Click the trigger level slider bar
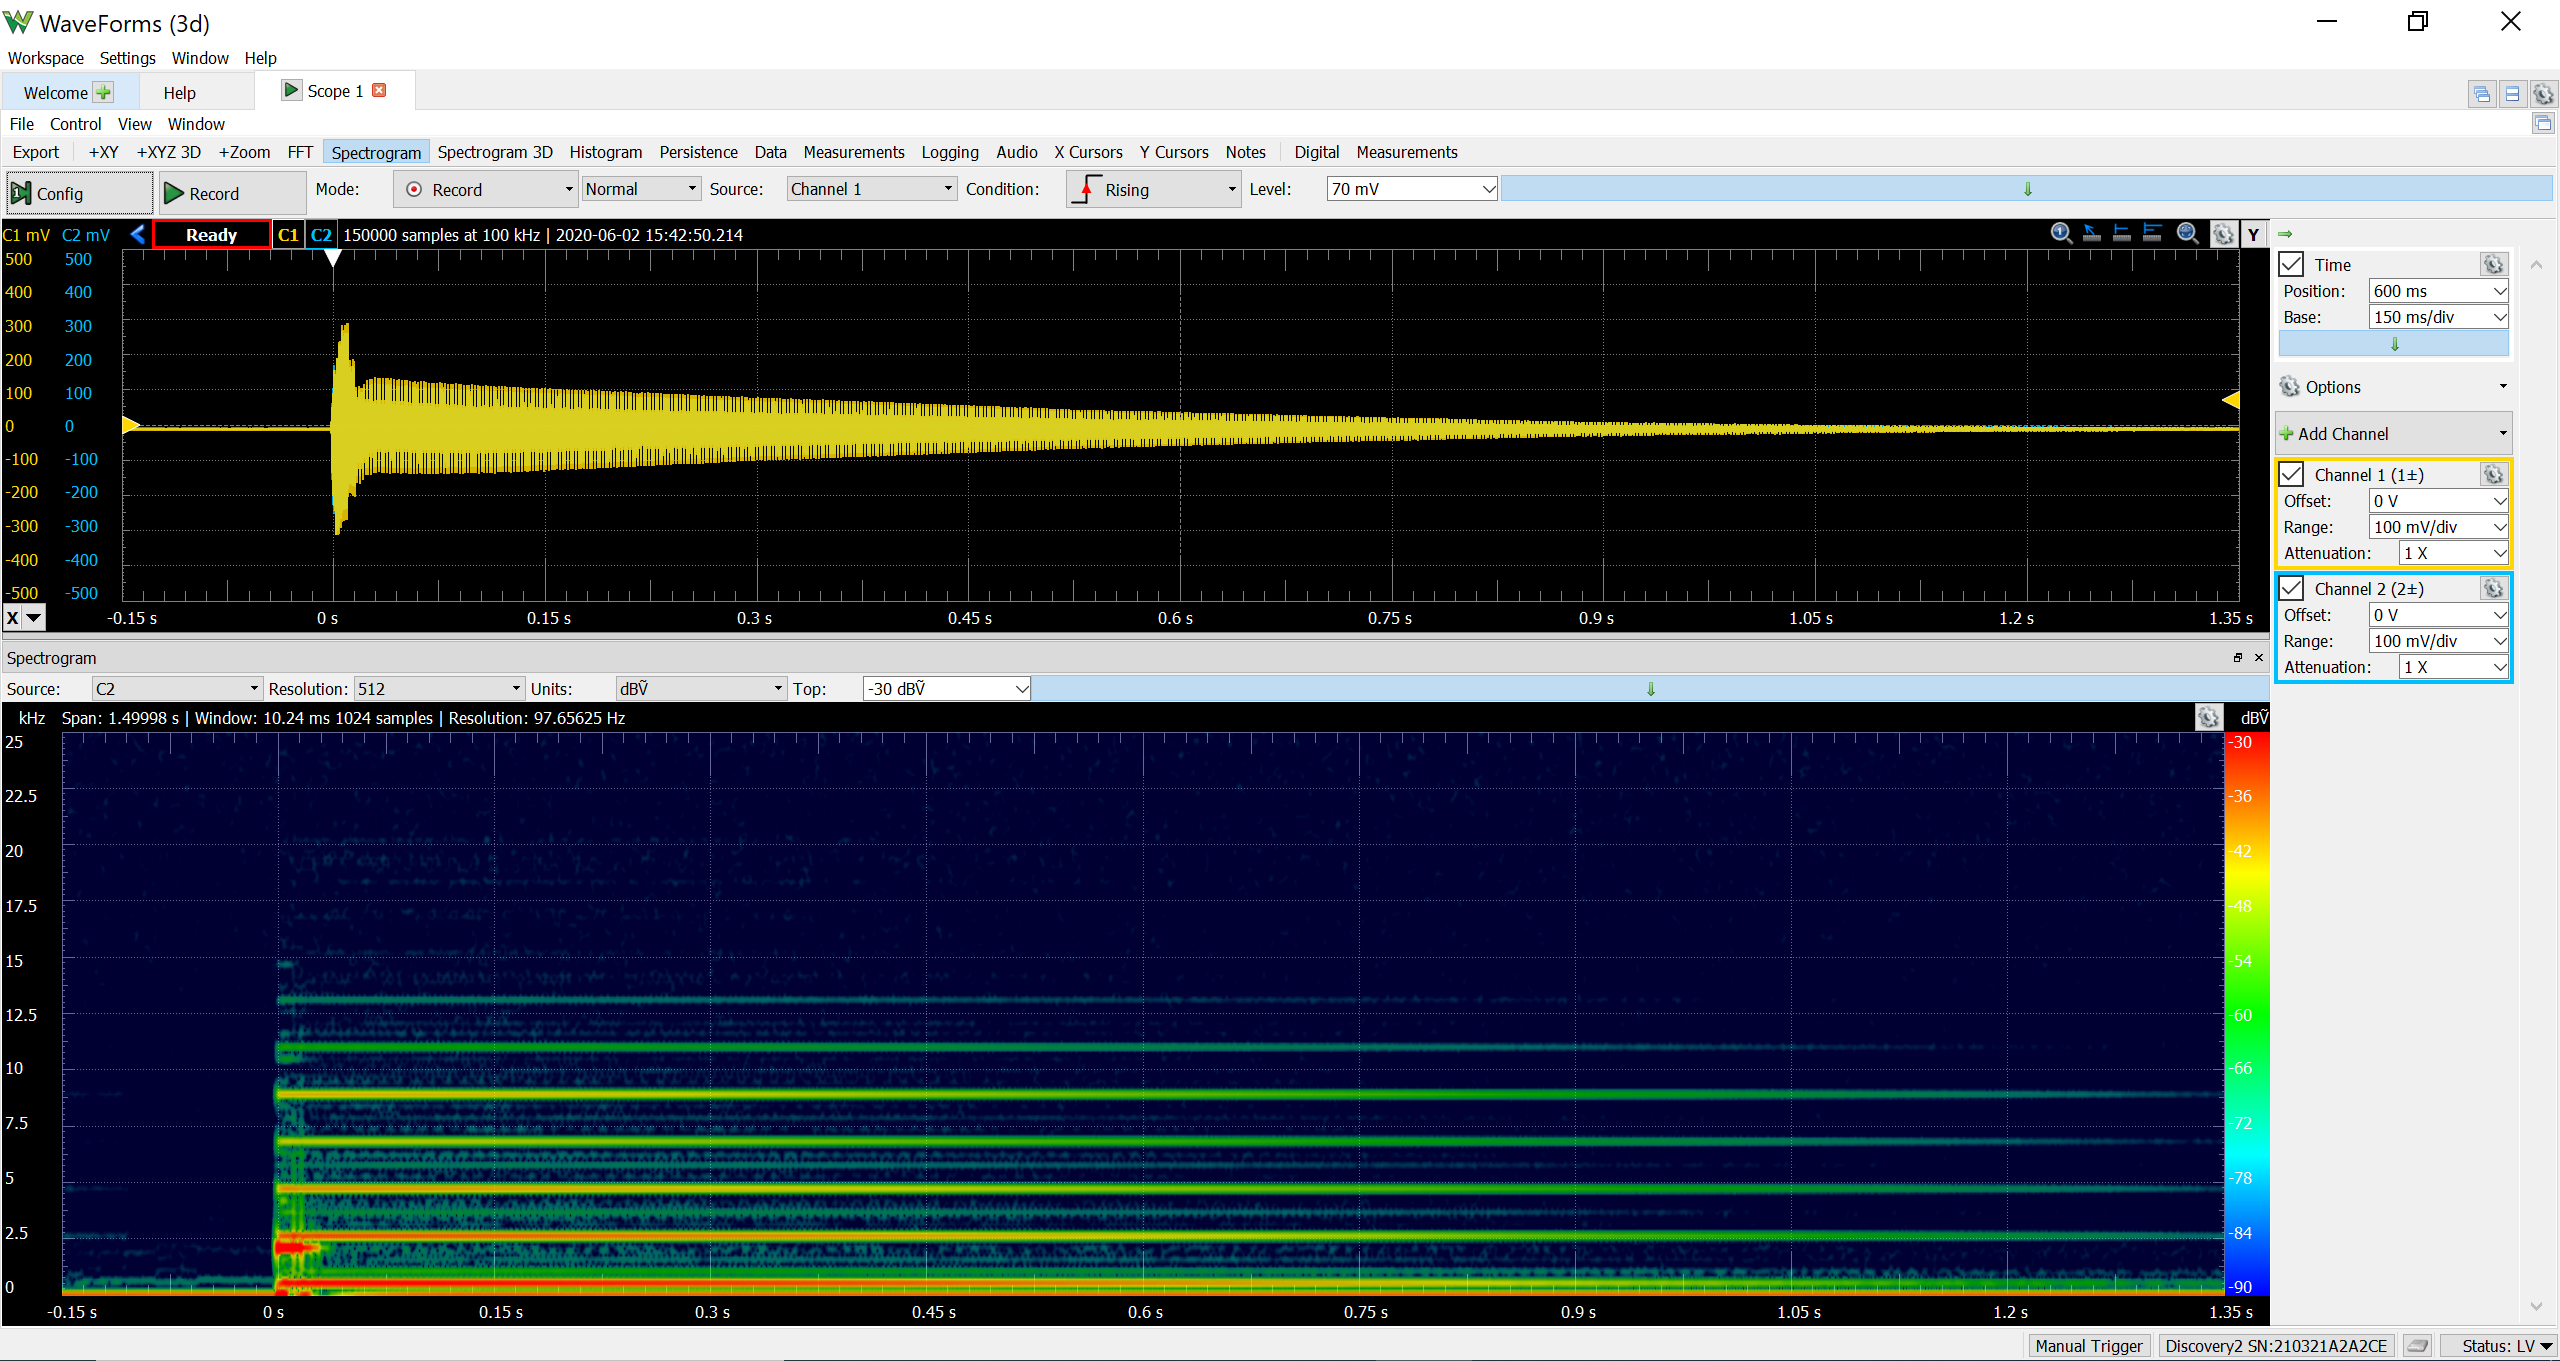This screenshot has height=1361, width=2560. [2026, 189]
